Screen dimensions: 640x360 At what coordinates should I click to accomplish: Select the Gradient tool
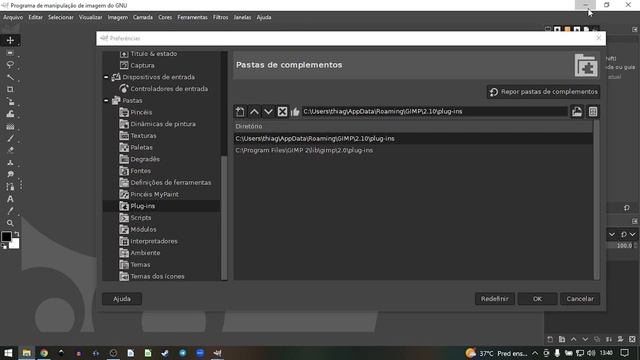(10, 127)
